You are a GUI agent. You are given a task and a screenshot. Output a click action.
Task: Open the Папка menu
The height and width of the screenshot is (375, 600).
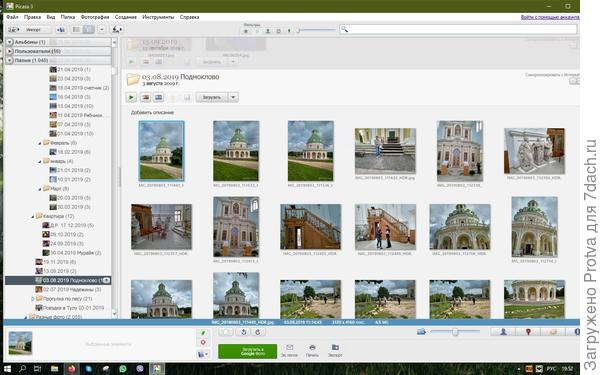pos(68,17)
